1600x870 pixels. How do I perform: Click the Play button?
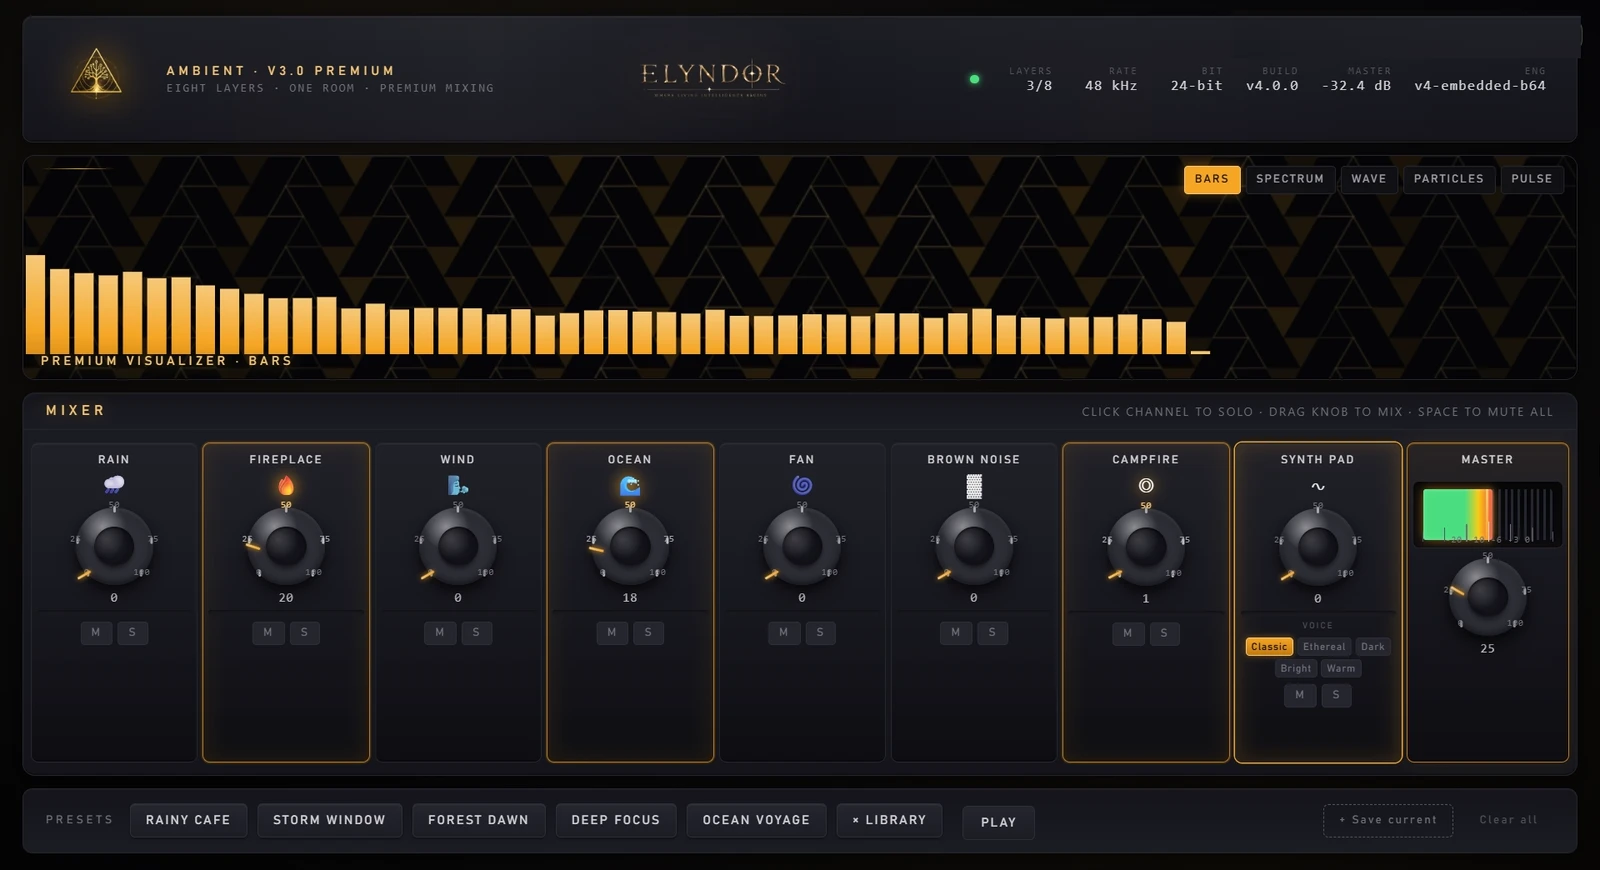pyautogui.click(x=998, y=822)
